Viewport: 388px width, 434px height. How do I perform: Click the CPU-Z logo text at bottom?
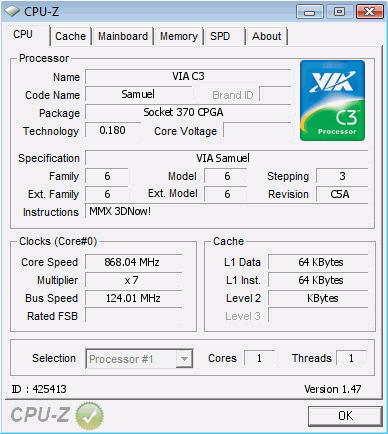tap(40, 415)
